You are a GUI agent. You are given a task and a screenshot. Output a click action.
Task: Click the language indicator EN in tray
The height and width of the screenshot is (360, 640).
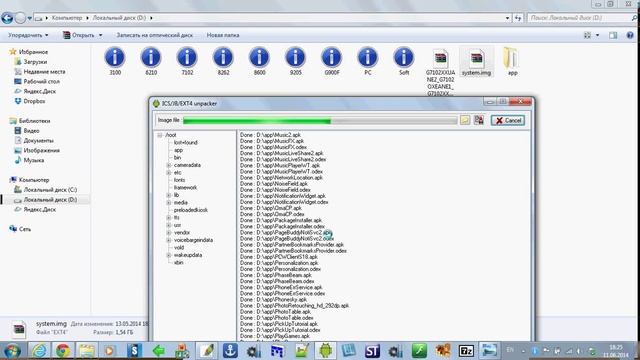[510, 350]
